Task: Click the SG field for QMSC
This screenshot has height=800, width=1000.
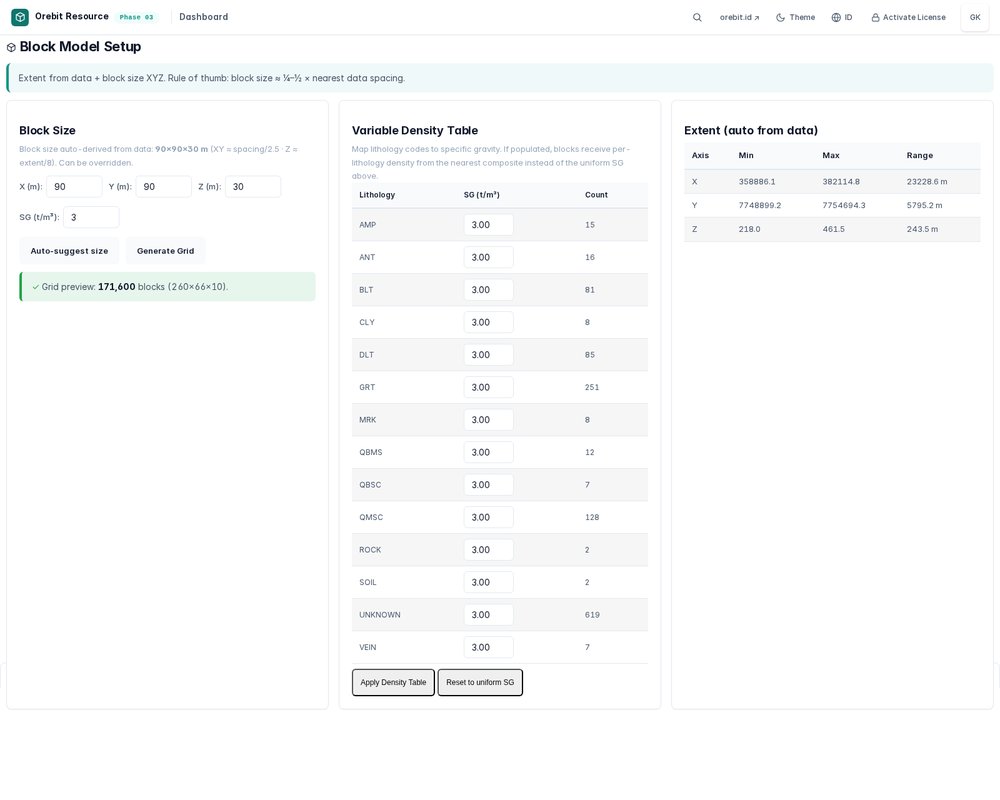Action: tap(488, 517)
